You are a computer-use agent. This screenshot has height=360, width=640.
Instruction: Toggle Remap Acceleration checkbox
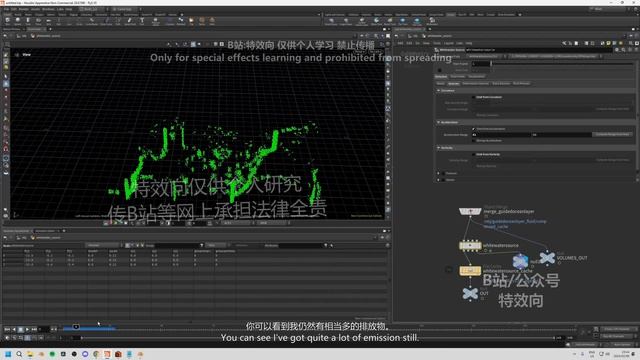pos(473,141)
